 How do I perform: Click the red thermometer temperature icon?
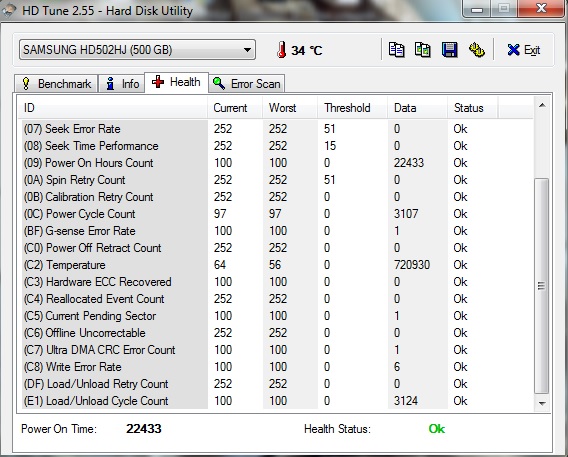(281, 50)
